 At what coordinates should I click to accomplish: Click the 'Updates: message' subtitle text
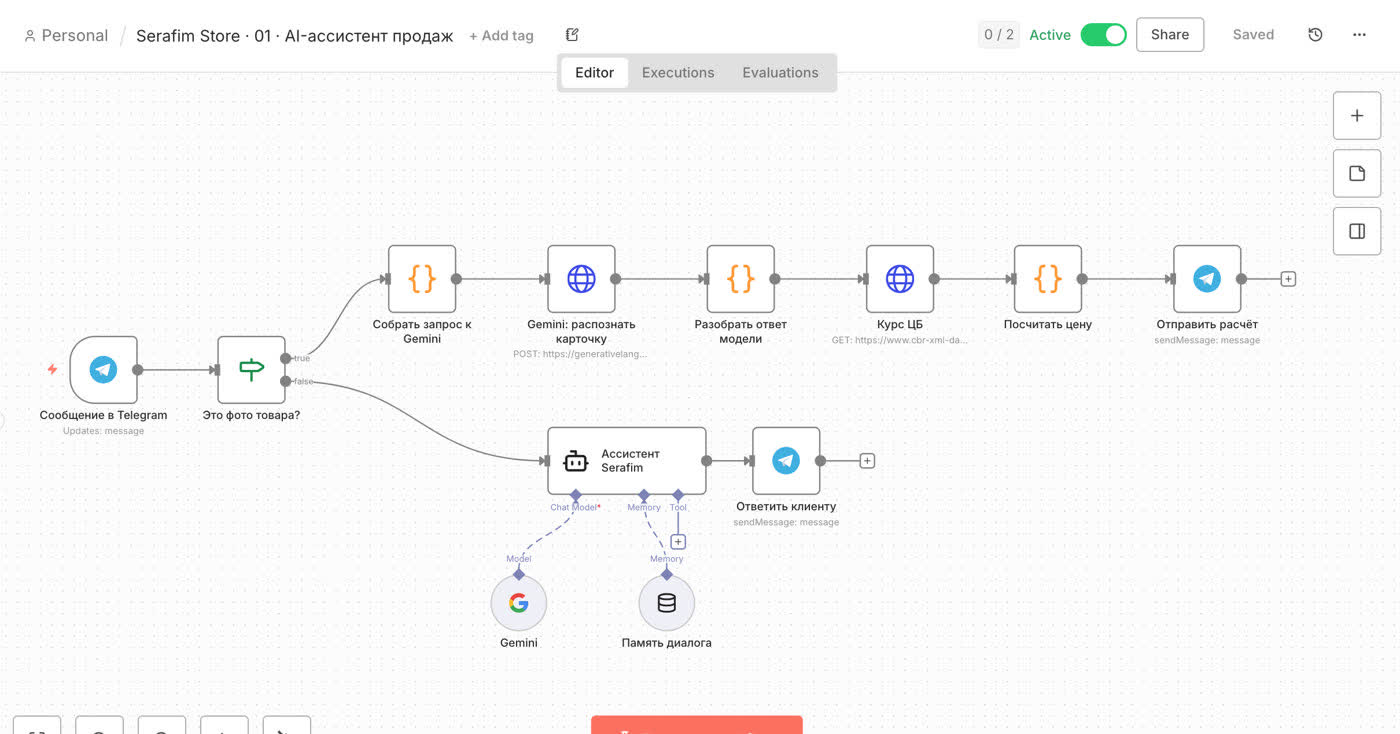pos(103,431)
